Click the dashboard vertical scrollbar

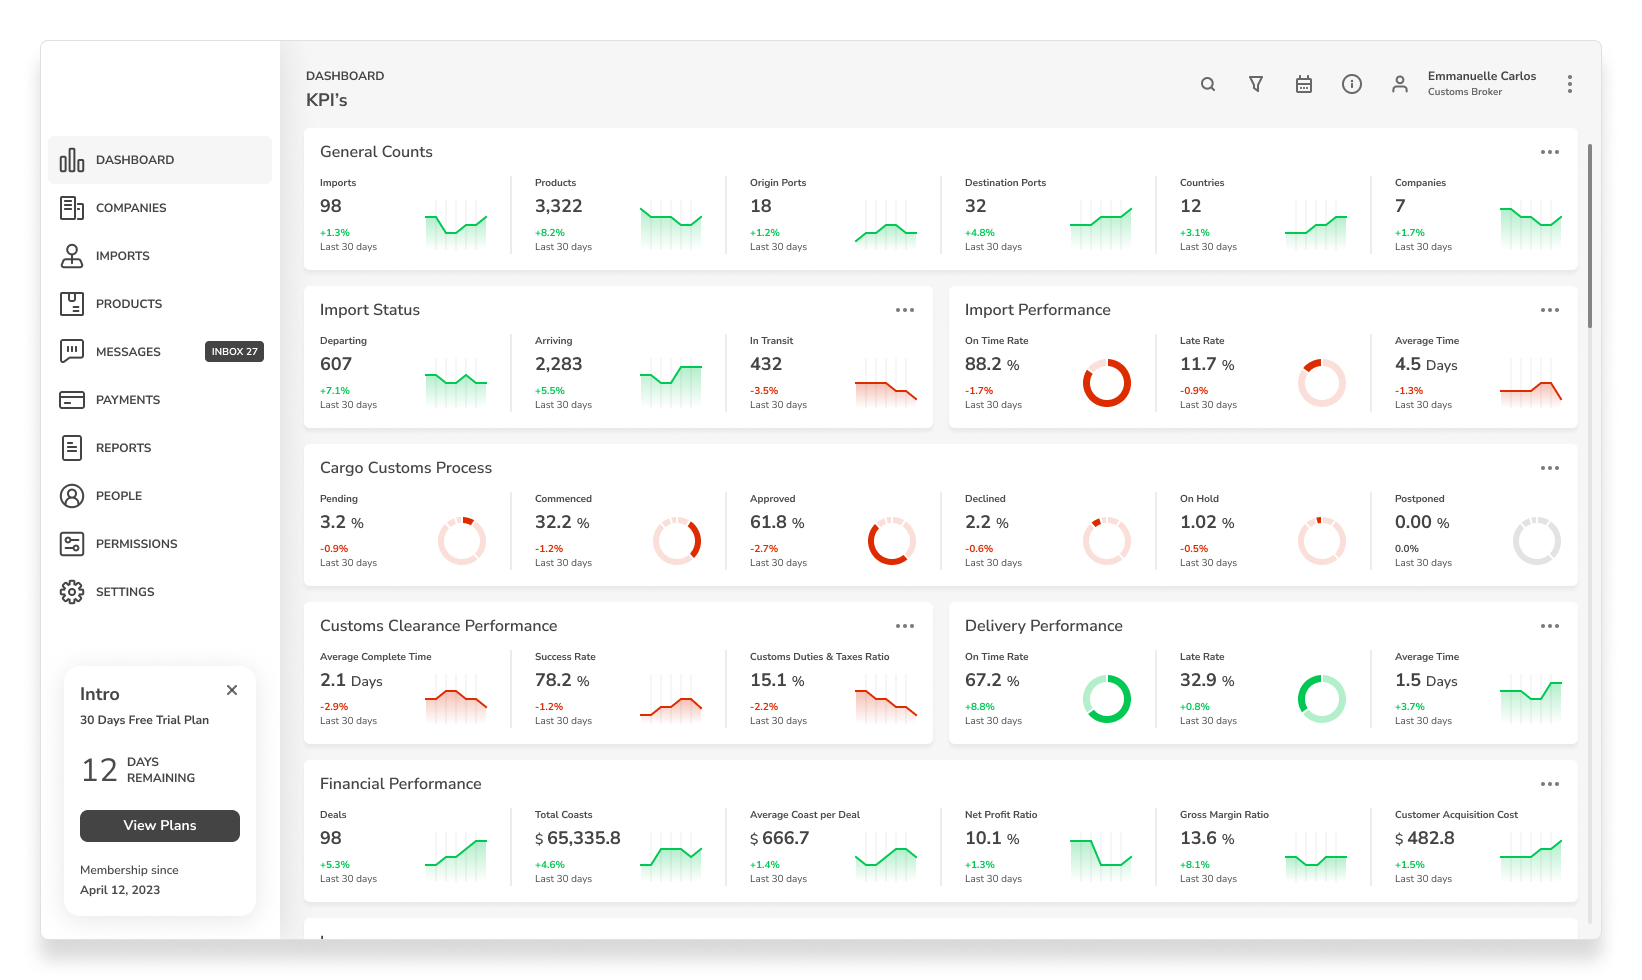1590,236
